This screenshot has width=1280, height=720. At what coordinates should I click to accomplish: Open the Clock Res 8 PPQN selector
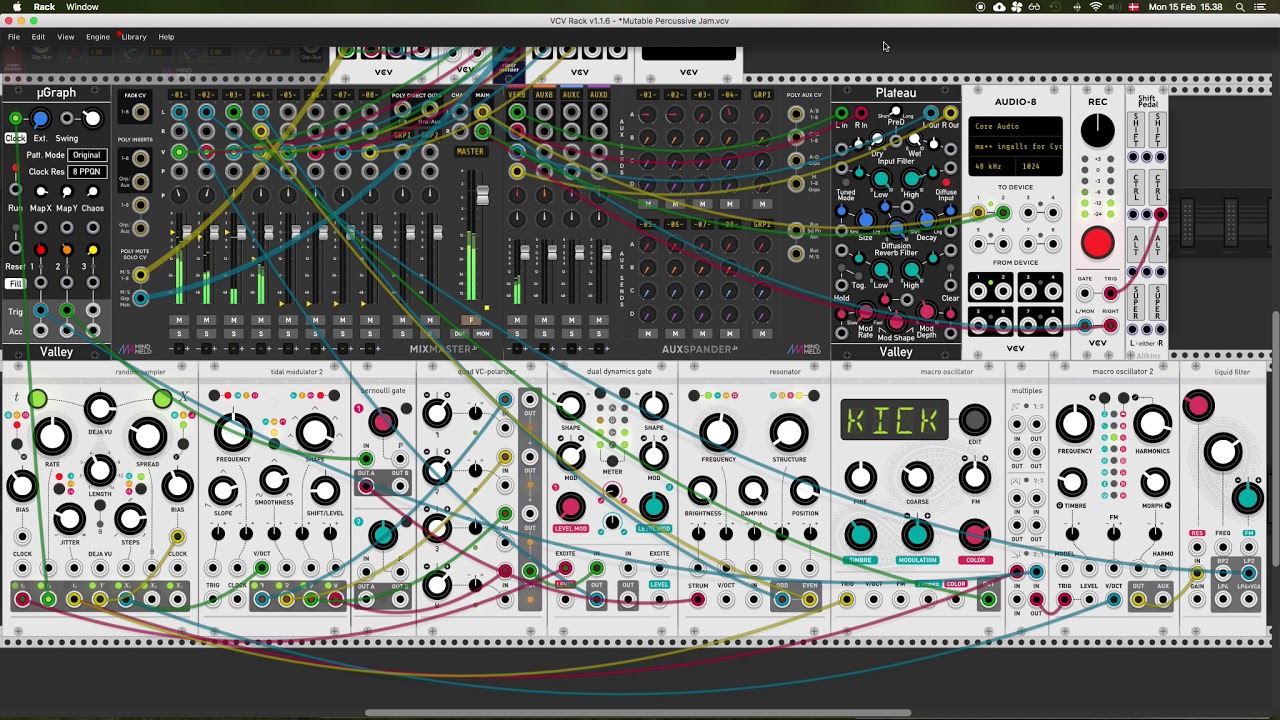click(85, 171)
